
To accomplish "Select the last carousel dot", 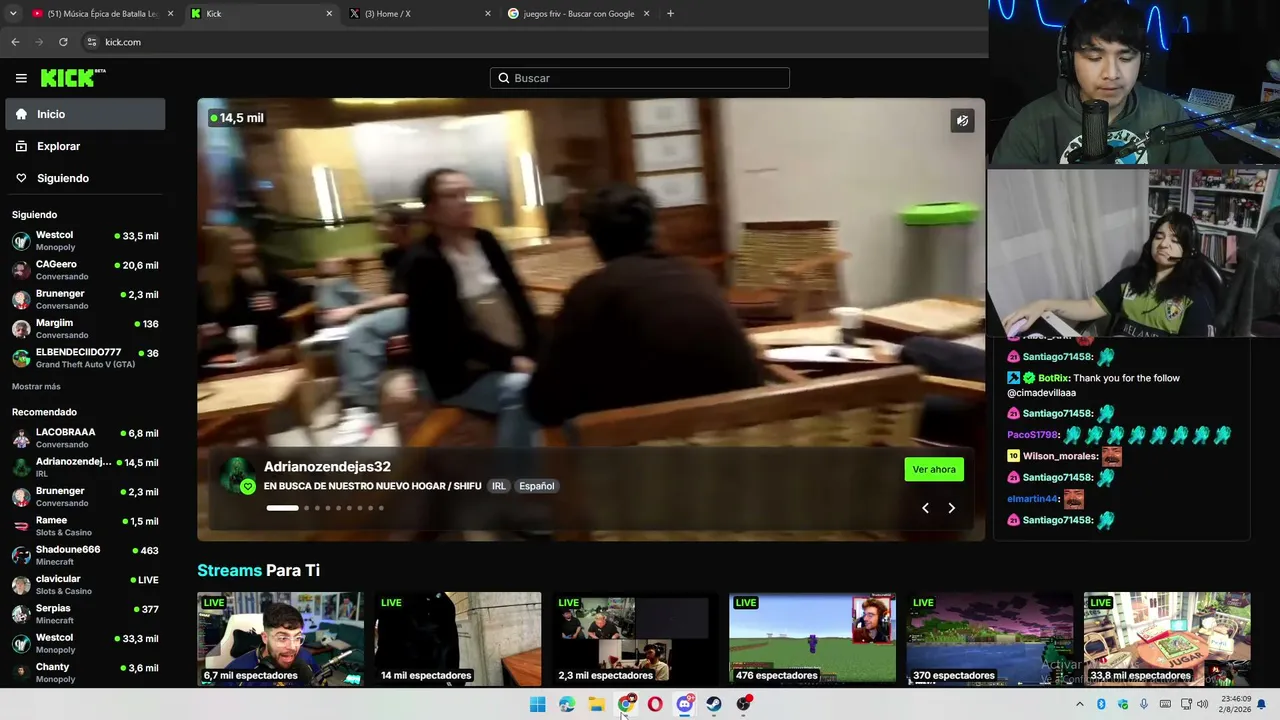I will pyautogui.click(x=381, y=508).
